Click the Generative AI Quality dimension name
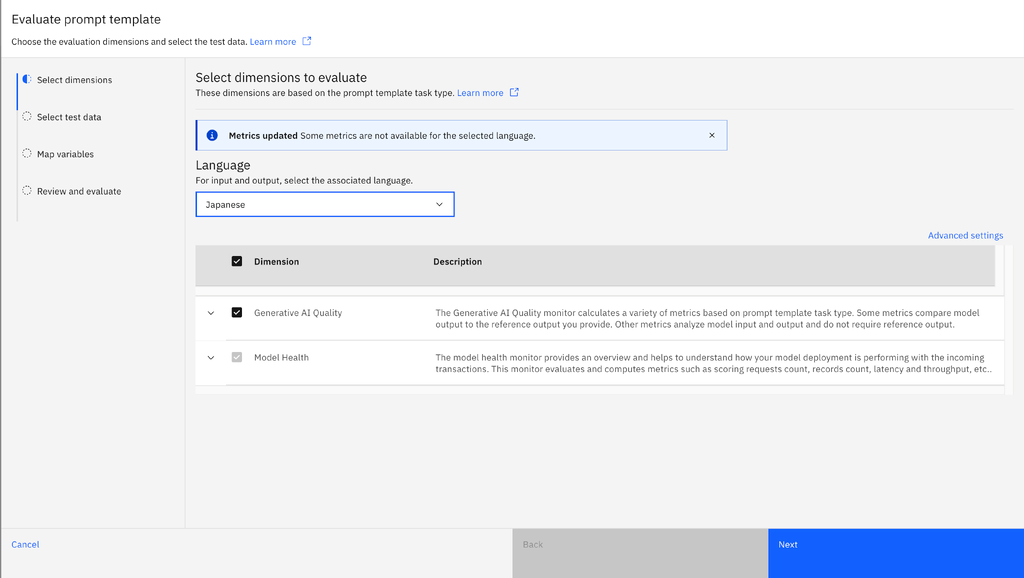This screenshot has width=1024, height=578. (x=298, y=313)
